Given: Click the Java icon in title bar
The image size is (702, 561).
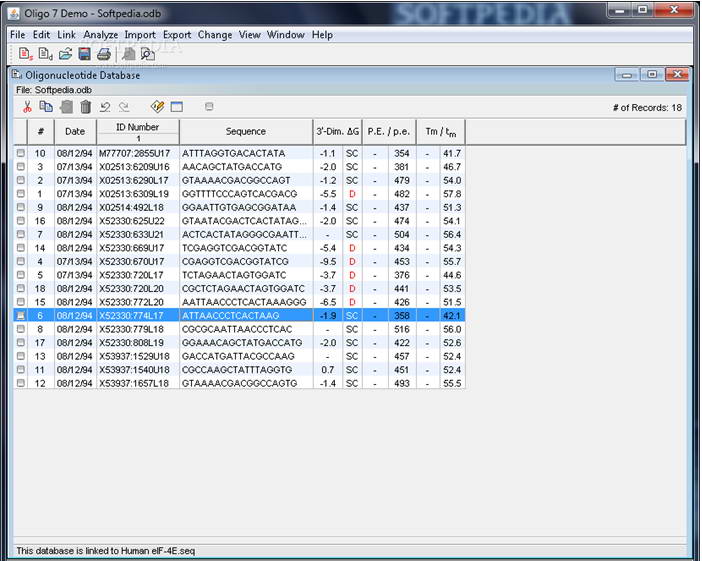Looking at the screenshot, I should (14, 13).
